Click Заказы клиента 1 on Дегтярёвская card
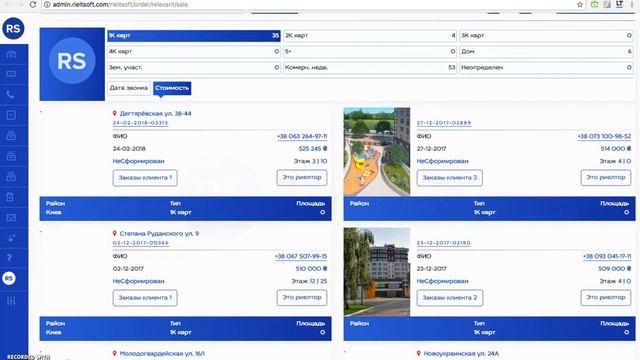Screen dimensions: 640x360 [145, 178]
